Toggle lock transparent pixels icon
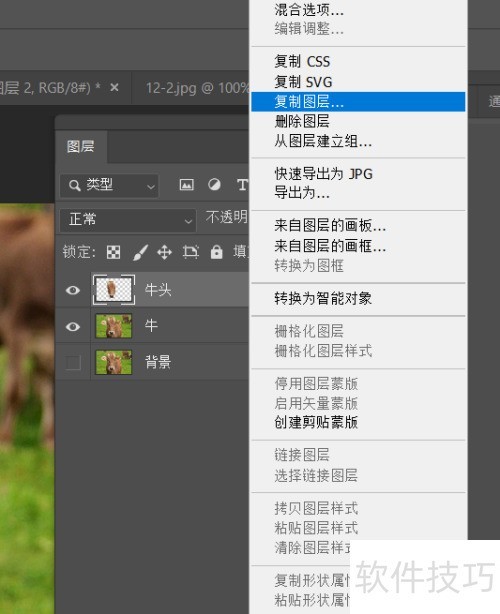Screen dimensions: 500x614 pyautogui.click(x=114, y=252)
